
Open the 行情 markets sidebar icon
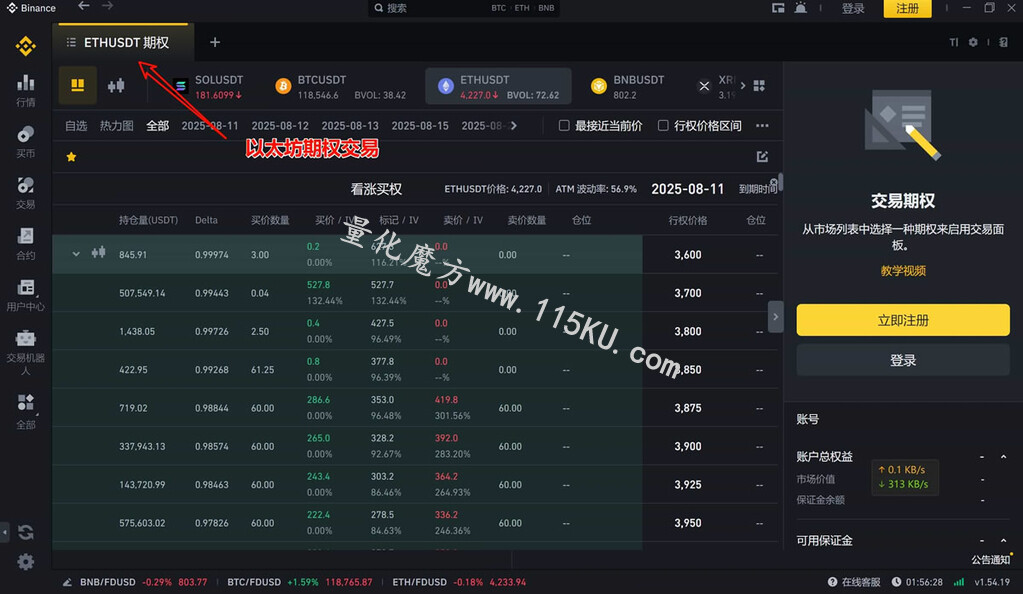(x=25, y=90)
